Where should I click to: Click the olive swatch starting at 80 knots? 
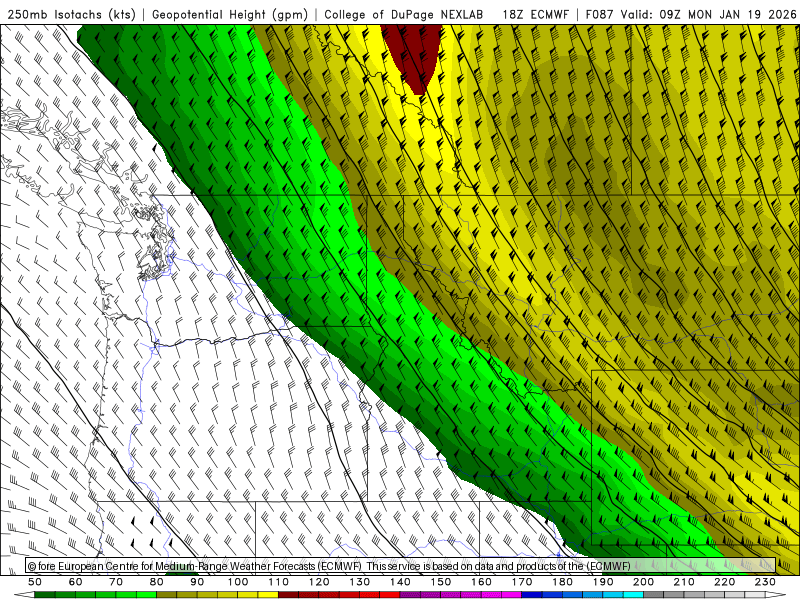pyautogui.click(x=166, y=595)
